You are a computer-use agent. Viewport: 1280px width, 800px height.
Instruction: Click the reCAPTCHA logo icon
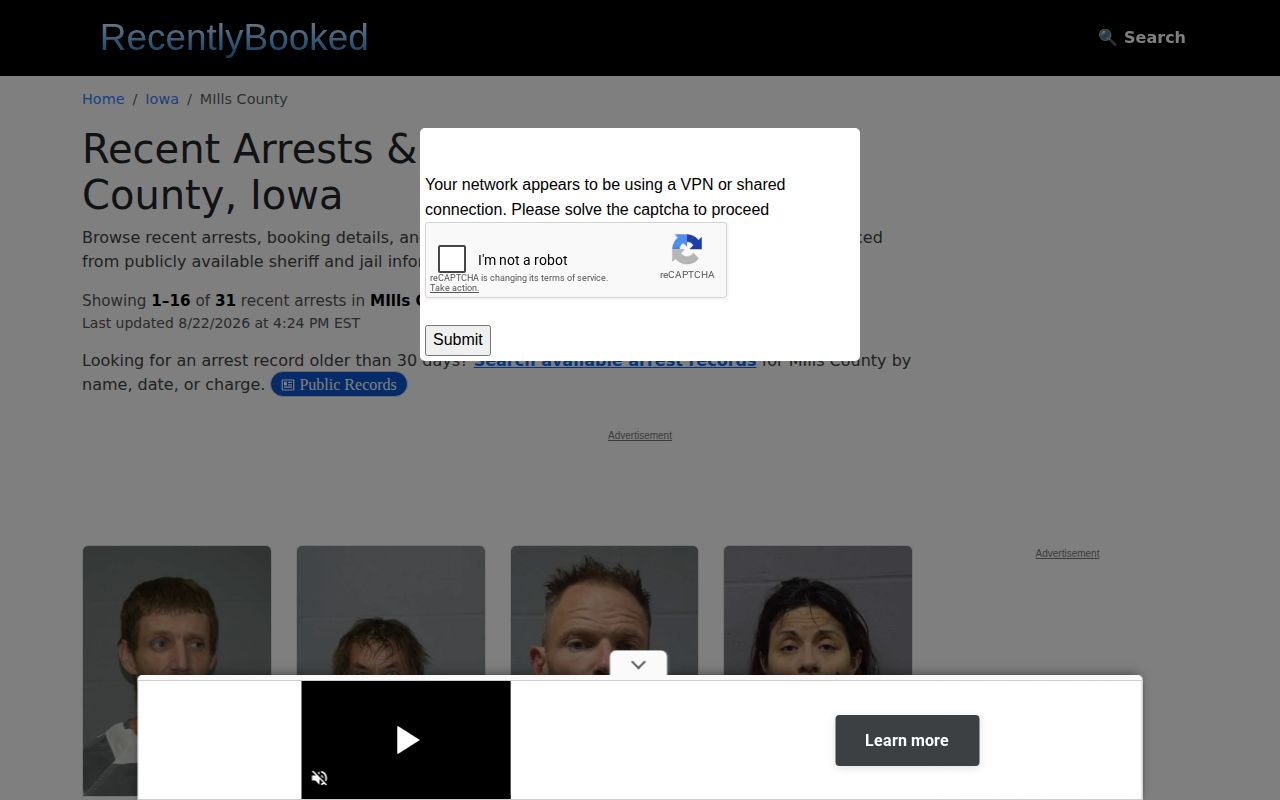tap(687, 249)
